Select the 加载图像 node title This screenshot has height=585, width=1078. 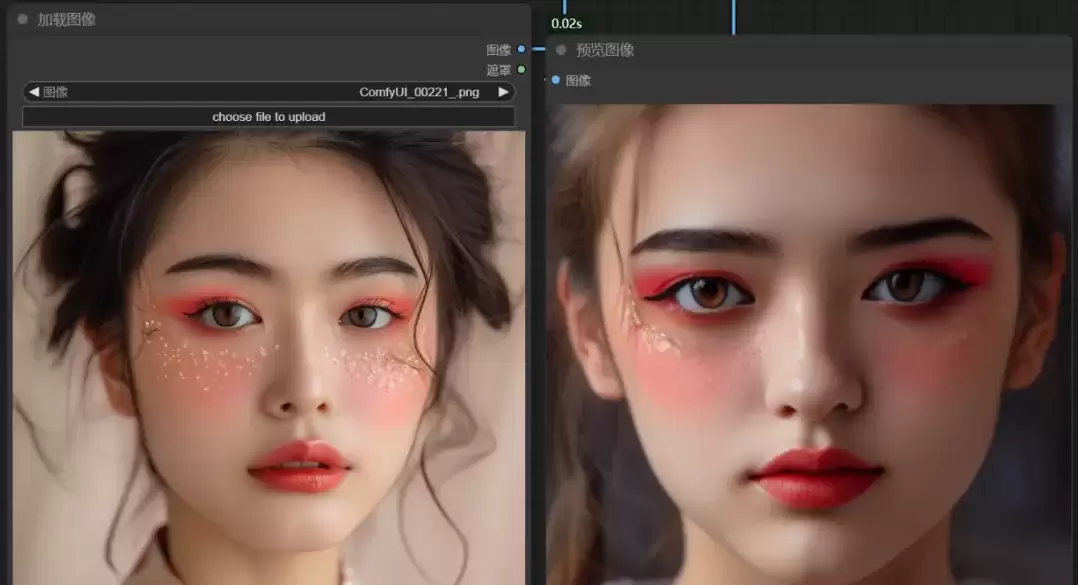coord(67,20)
